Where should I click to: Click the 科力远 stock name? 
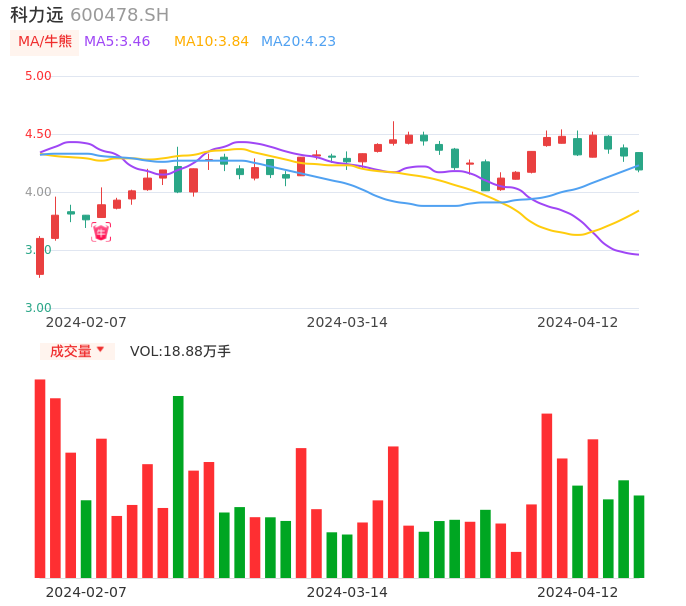pyautogui.click(x=37, y=15)
